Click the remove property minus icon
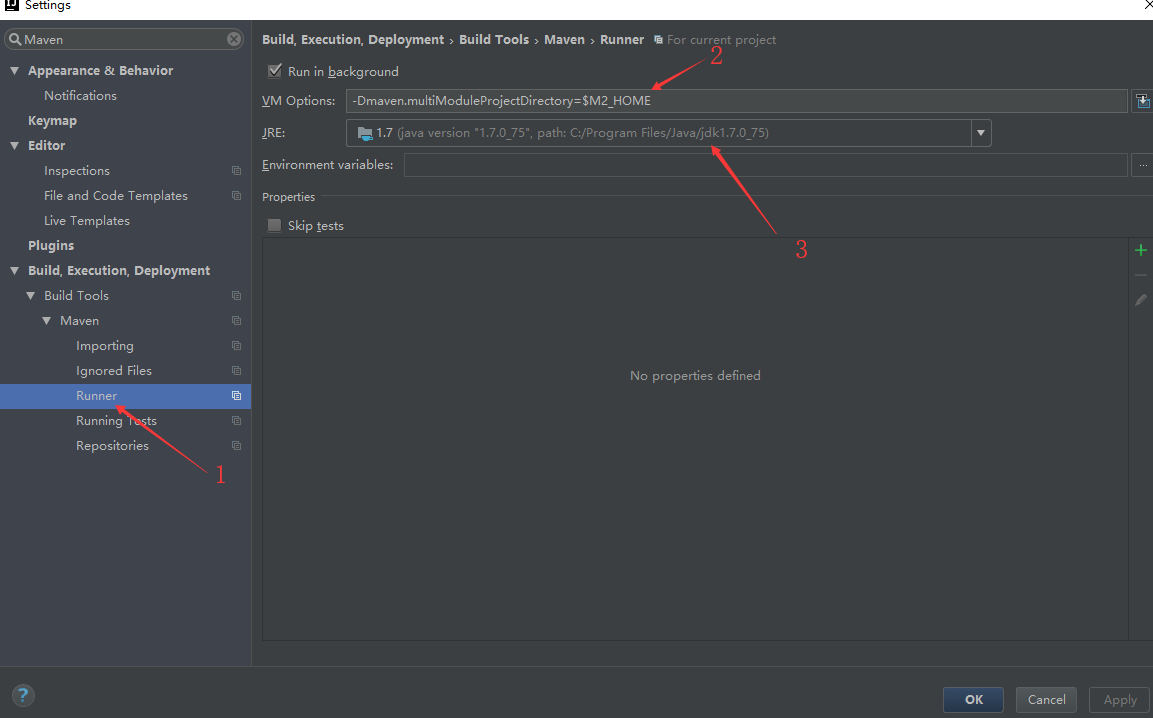This screenshot has height=718, width=1153. coord(1140,275)
